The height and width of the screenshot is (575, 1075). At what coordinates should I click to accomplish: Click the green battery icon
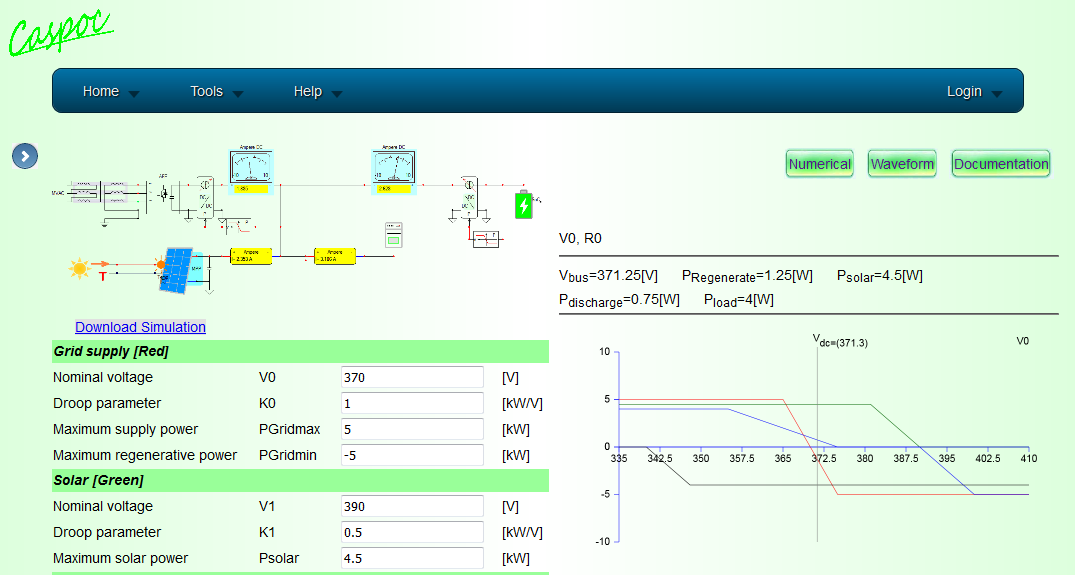tap(523, 205)
